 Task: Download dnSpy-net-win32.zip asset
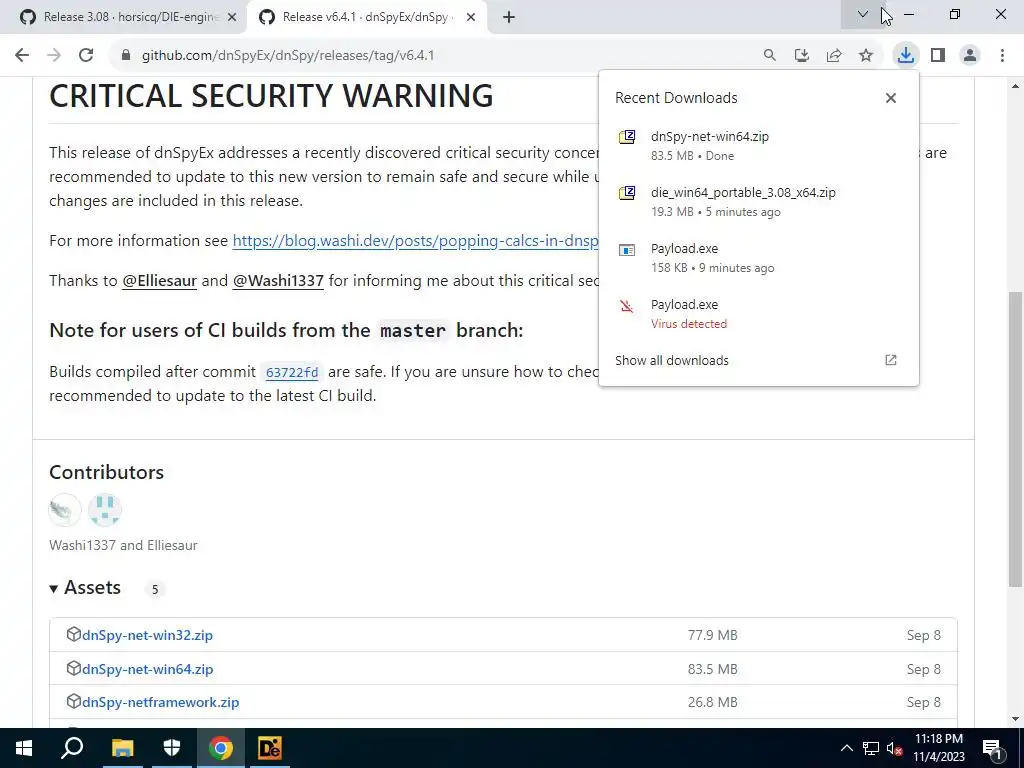pos(148,635)
